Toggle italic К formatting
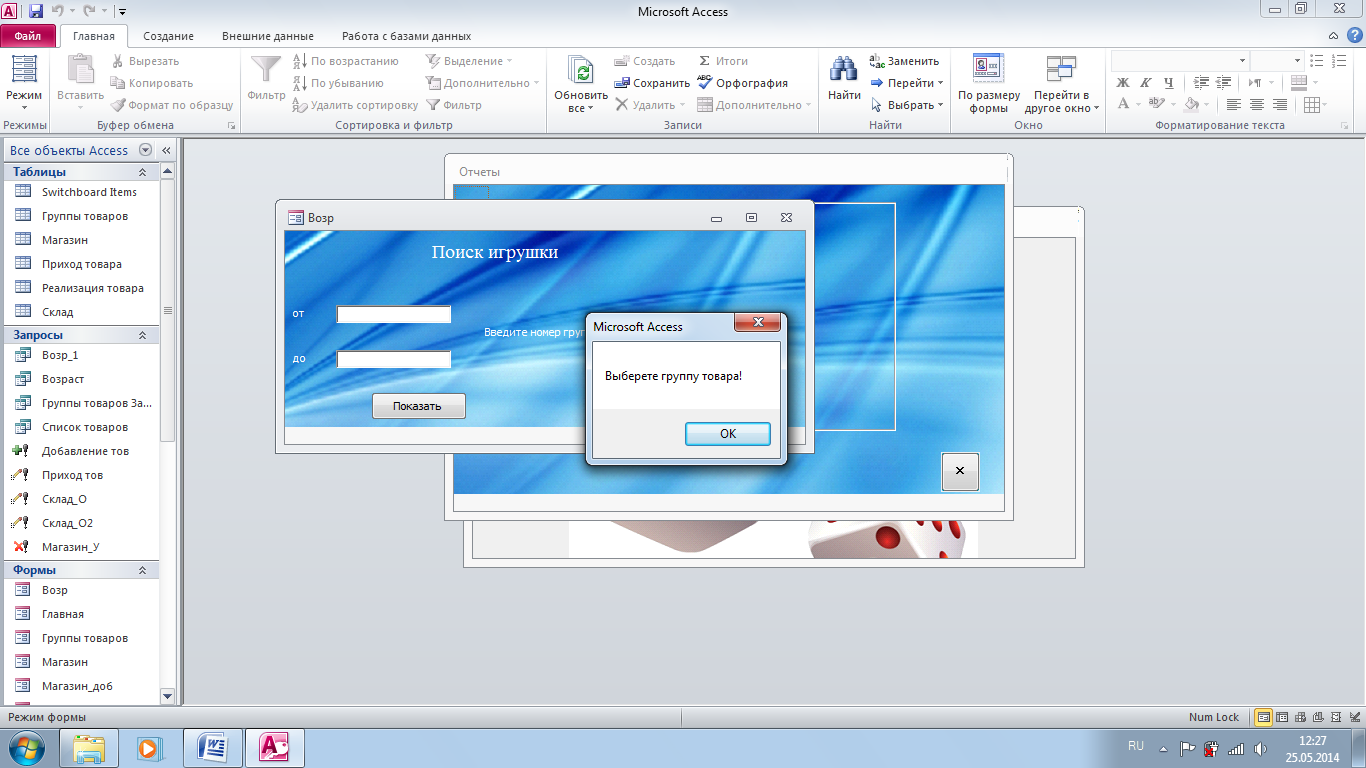Screen dimensions: 1366x768 [1145, 83]
